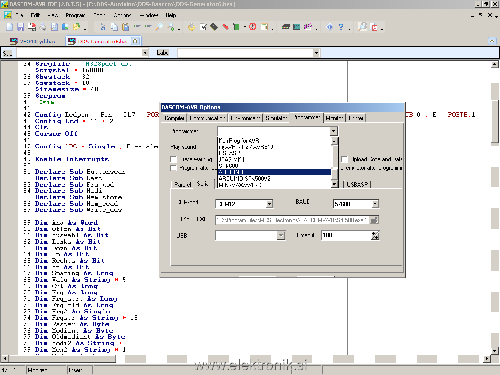Click the blue question mark Help icon
The height and width of the screenshot is (375, 500).
coord(341,27)
